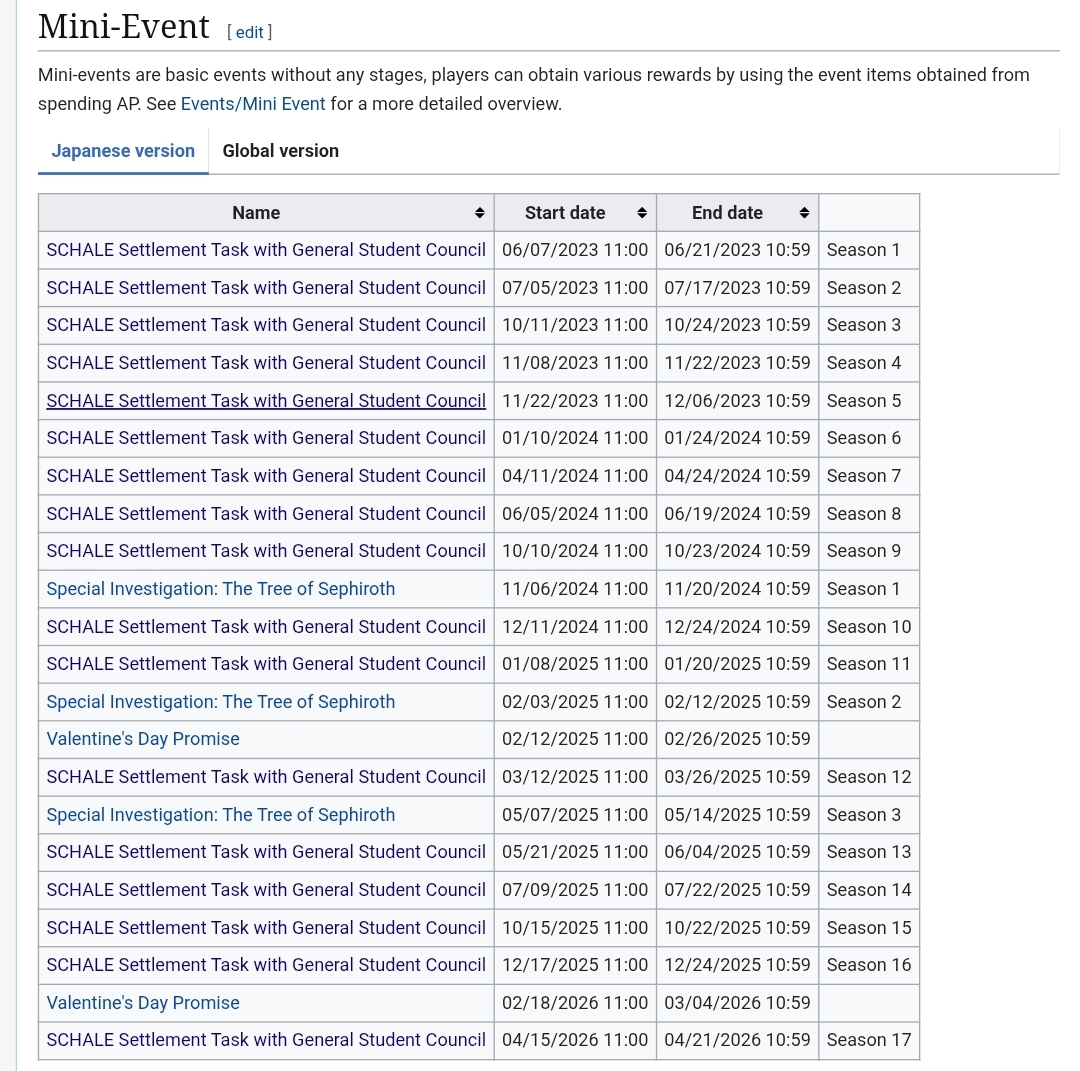Select end date 04/24/2024 10:59 cell
Viewport: 1080px width, 1071px height.
[x=738, y=476]
